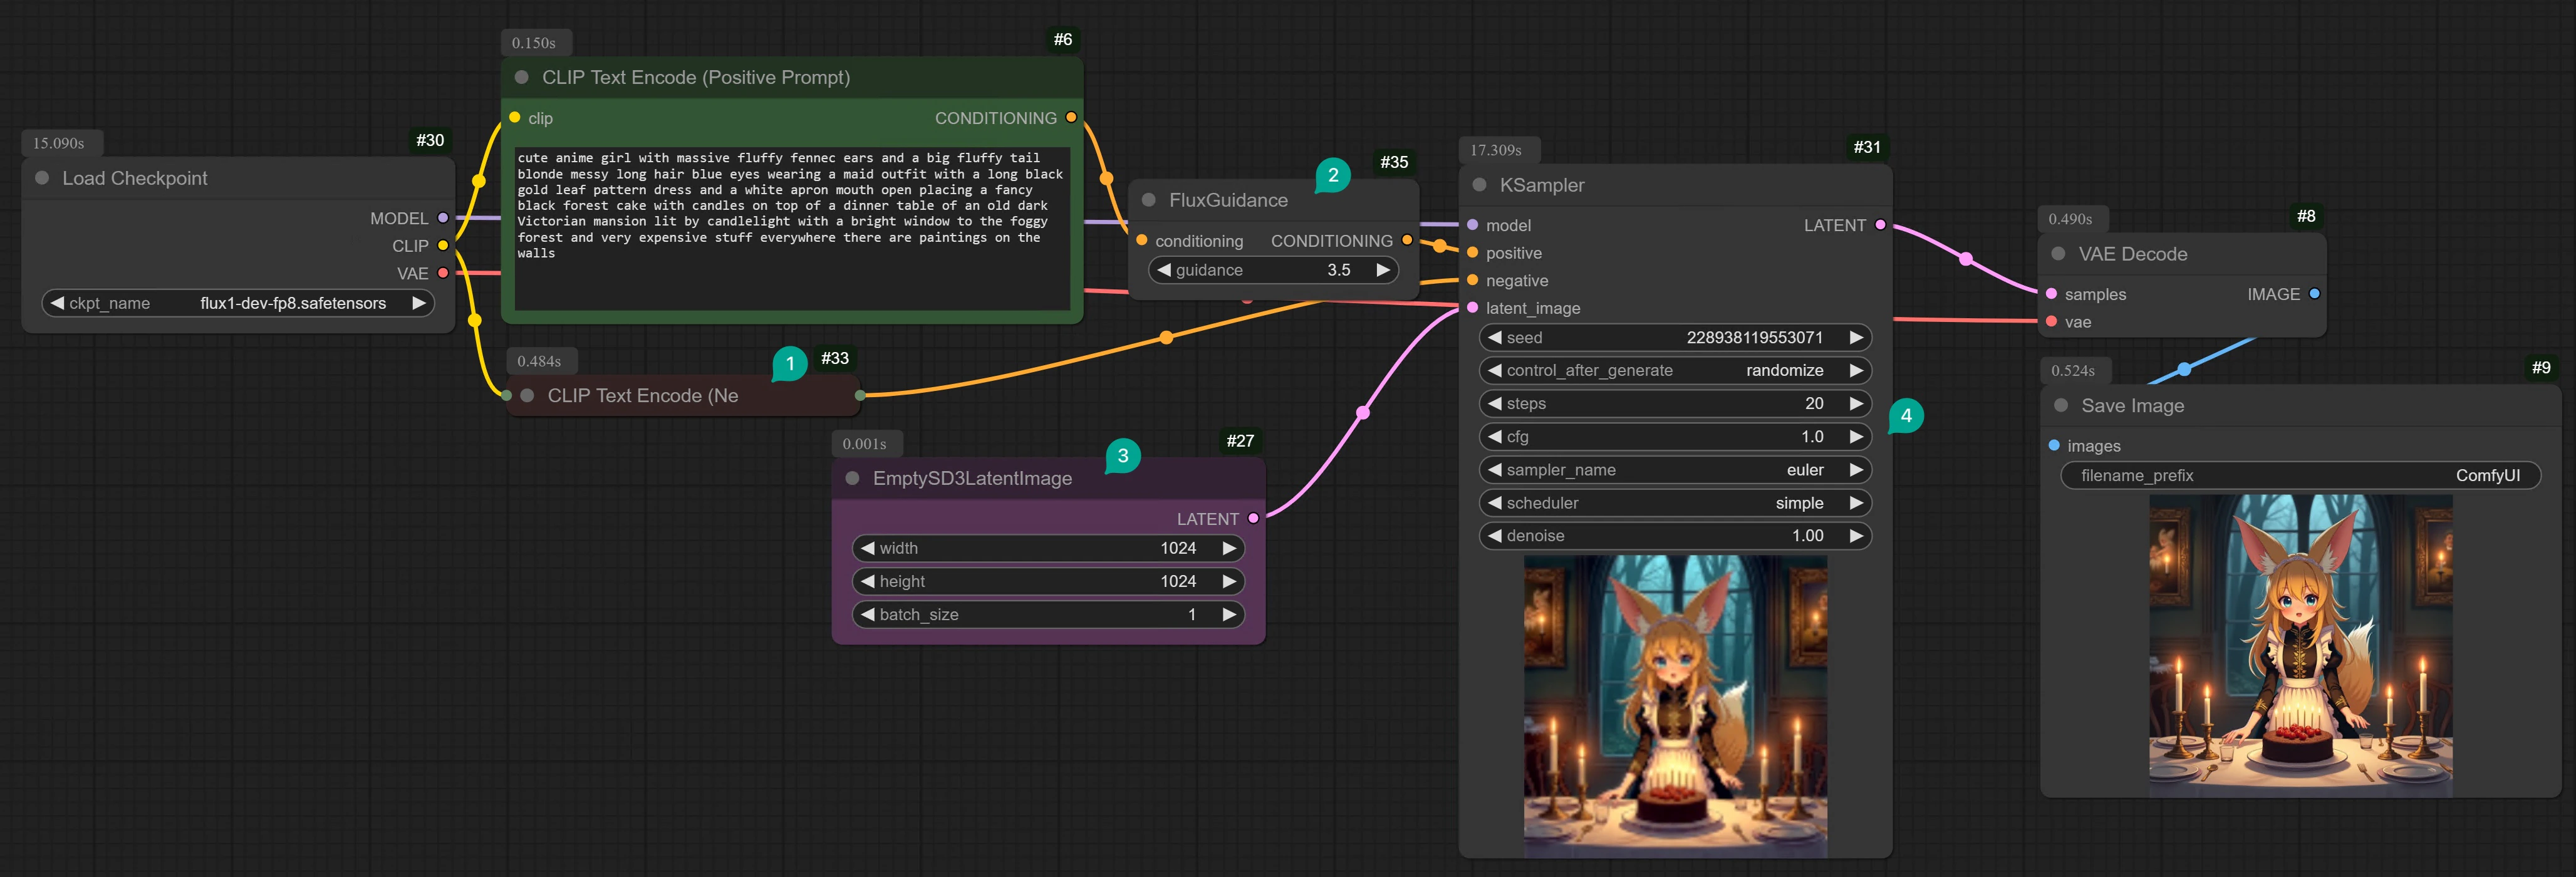
Task: Click the CONDITIONING output of the positive prompt node
Action: pyautogui.click(x=1071, y=117)
